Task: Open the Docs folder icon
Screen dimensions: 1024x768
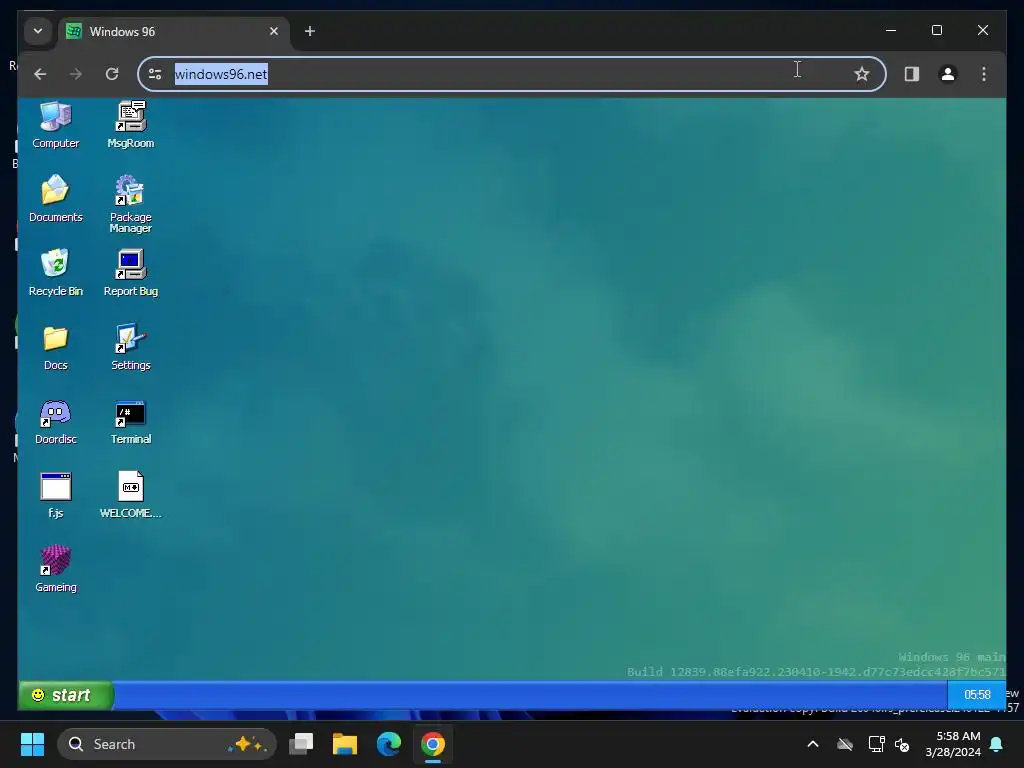Action: (x=56, y=347)
